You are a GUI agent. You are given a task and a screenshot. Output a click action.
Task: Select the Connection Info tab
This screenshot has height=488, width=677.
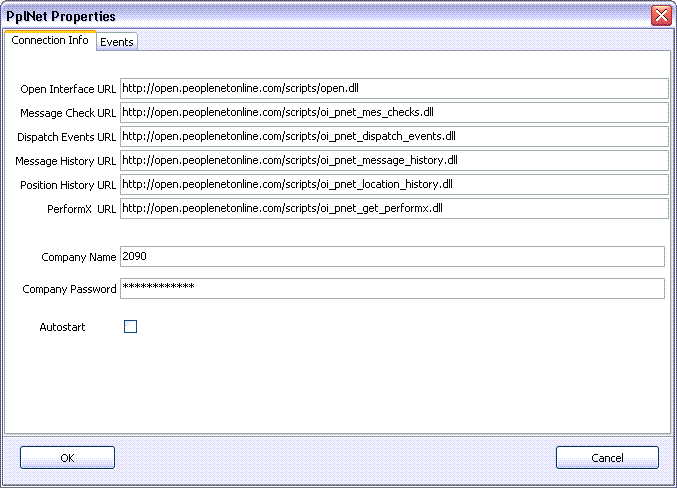coord(50,40)
